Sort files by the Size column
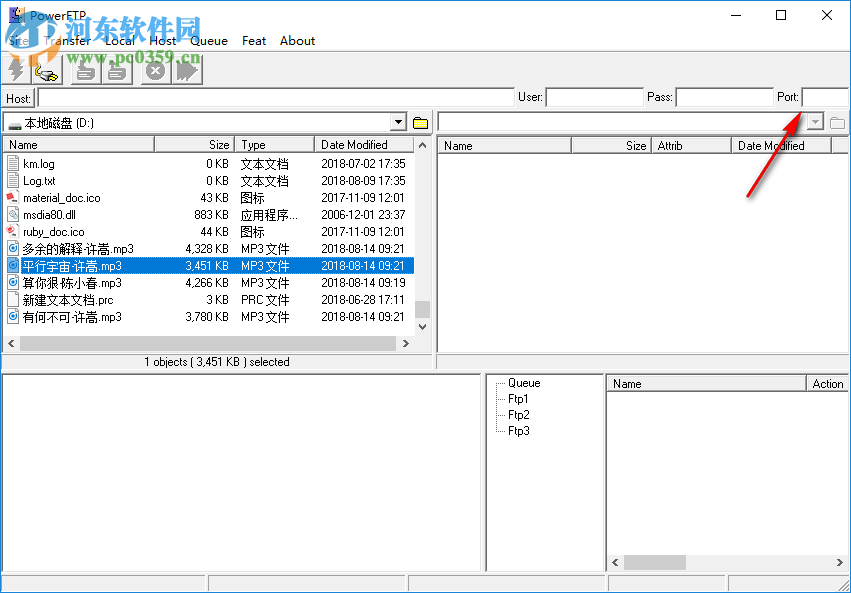Viewport: 851px width, 593px height. pyautogui.click(x=217, y=144)
